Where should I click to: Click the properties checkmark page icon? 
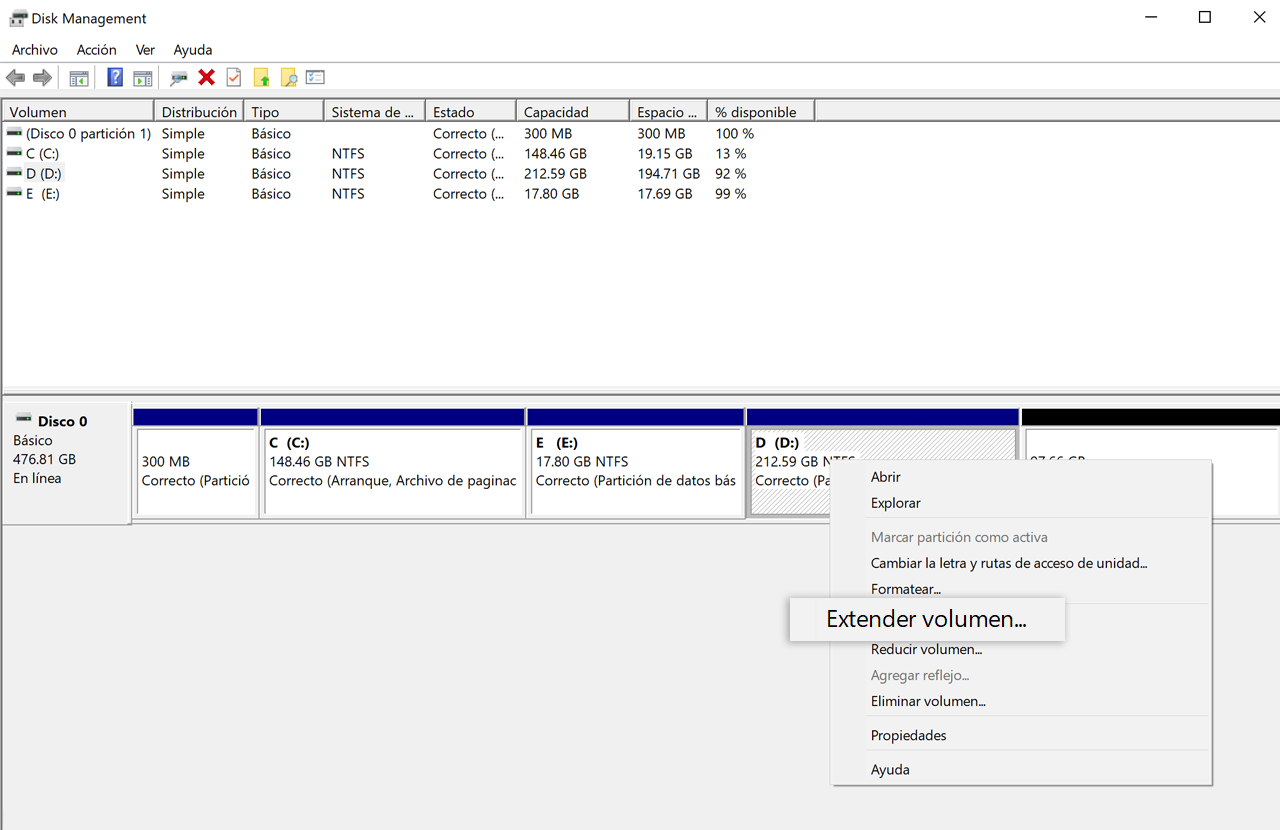[234, 78]
